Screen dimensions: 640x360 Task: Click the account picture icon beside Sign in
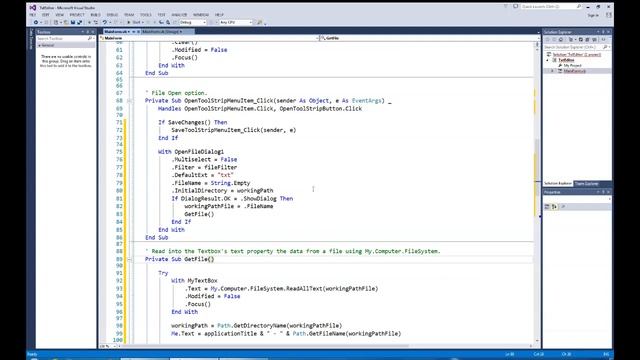point(609,15)
